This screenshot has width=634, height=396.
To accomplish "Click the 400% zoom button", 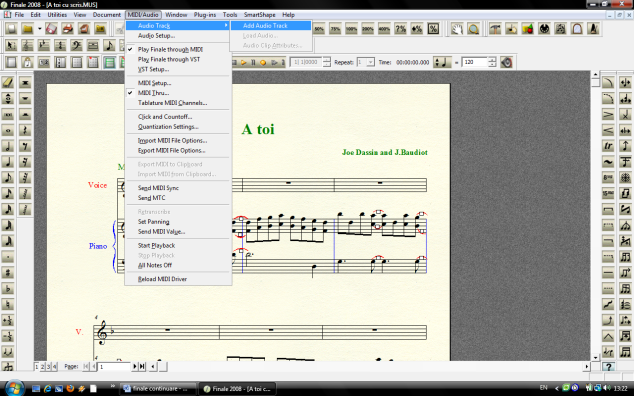I will click(x=384, y=29).
